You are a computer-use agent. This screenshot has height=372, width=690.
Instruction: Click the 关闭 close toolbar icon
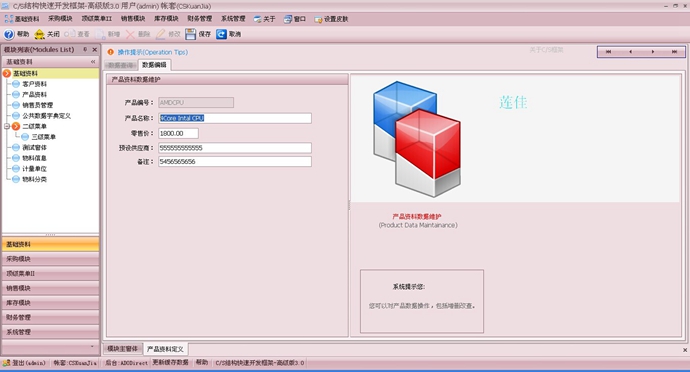pos(40,34)
